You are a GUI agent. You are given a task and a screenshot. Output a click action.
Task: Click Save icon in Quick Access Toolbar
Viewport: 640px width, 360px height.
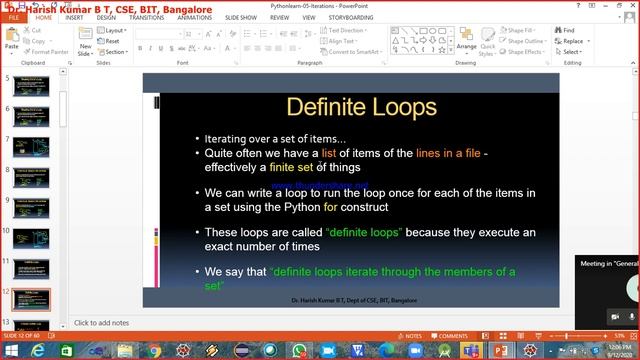coord(22,5)
